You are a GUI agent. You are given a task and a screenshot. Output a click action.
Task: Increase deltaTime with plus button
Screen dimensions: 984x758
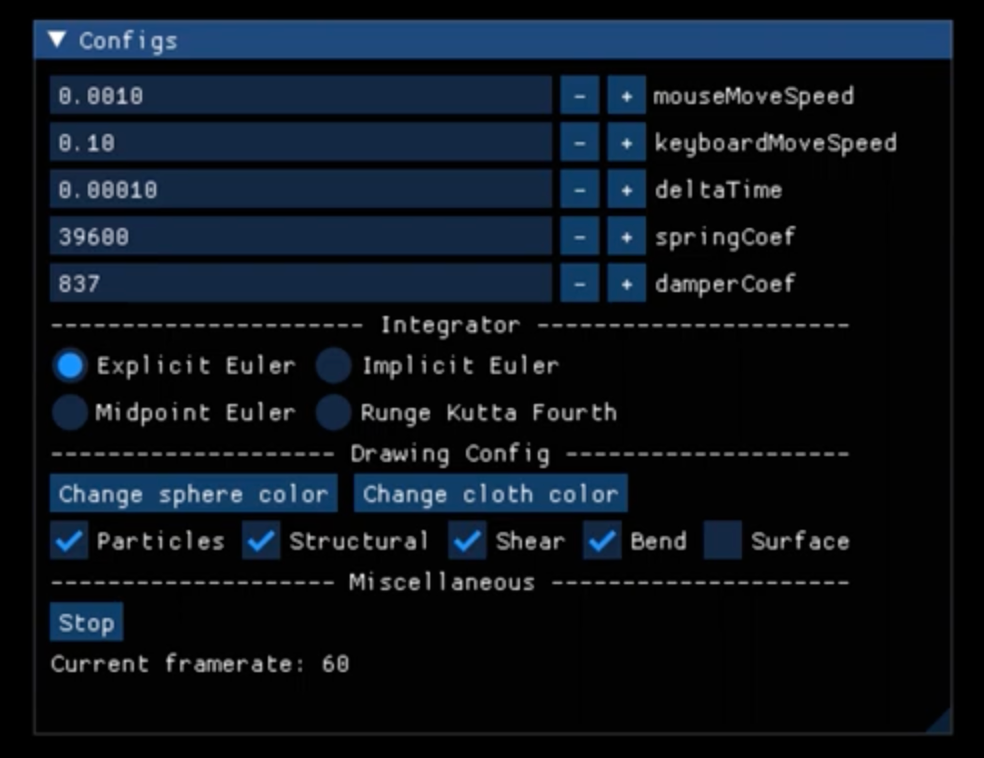click(x=626, y=190)
